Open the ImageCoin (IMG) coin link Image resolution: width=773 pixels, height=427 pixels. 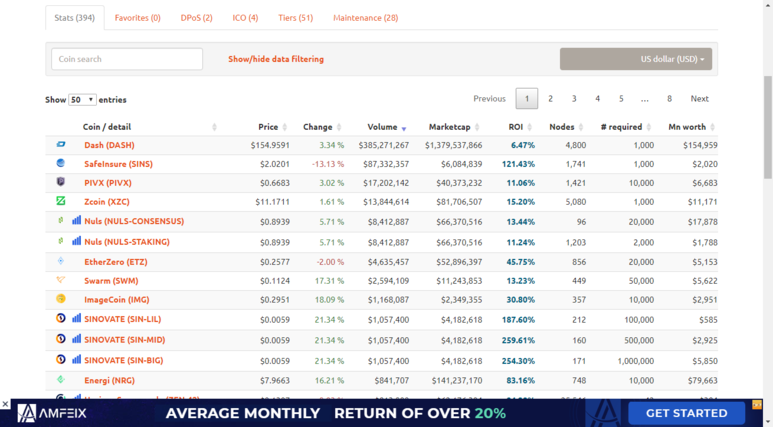tap(116, 299)
